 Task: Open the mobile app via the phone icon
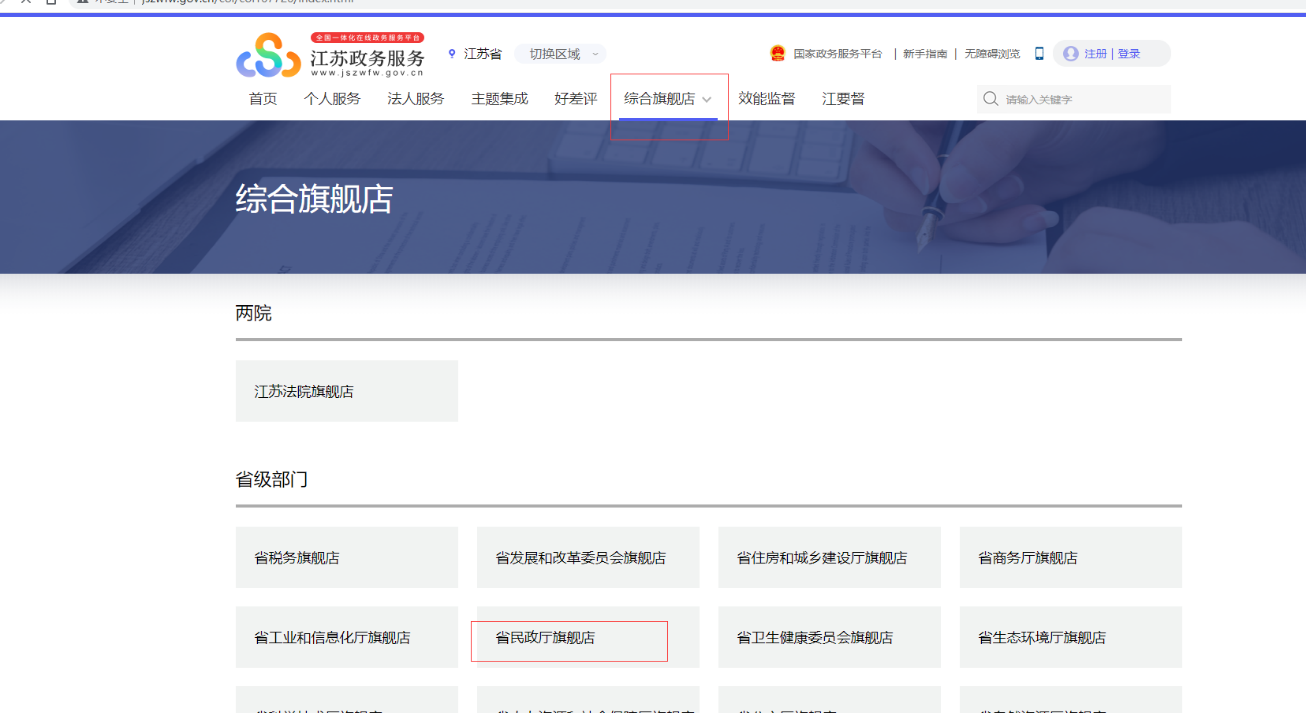(x=1038, y=53)
